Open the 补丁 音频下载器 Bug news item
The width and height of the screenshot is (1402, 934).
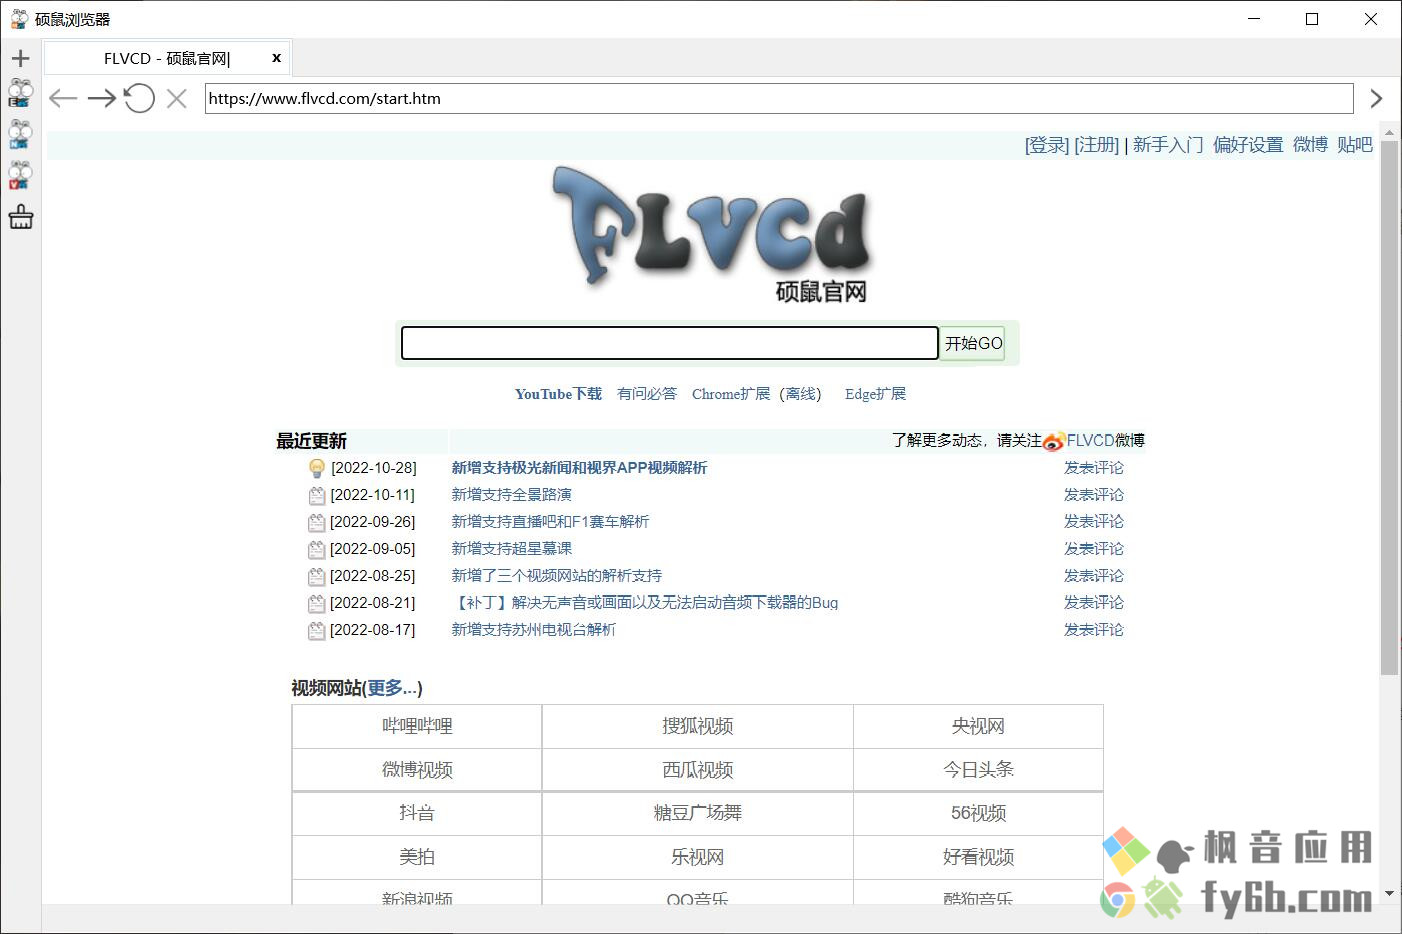coord(645,603)
